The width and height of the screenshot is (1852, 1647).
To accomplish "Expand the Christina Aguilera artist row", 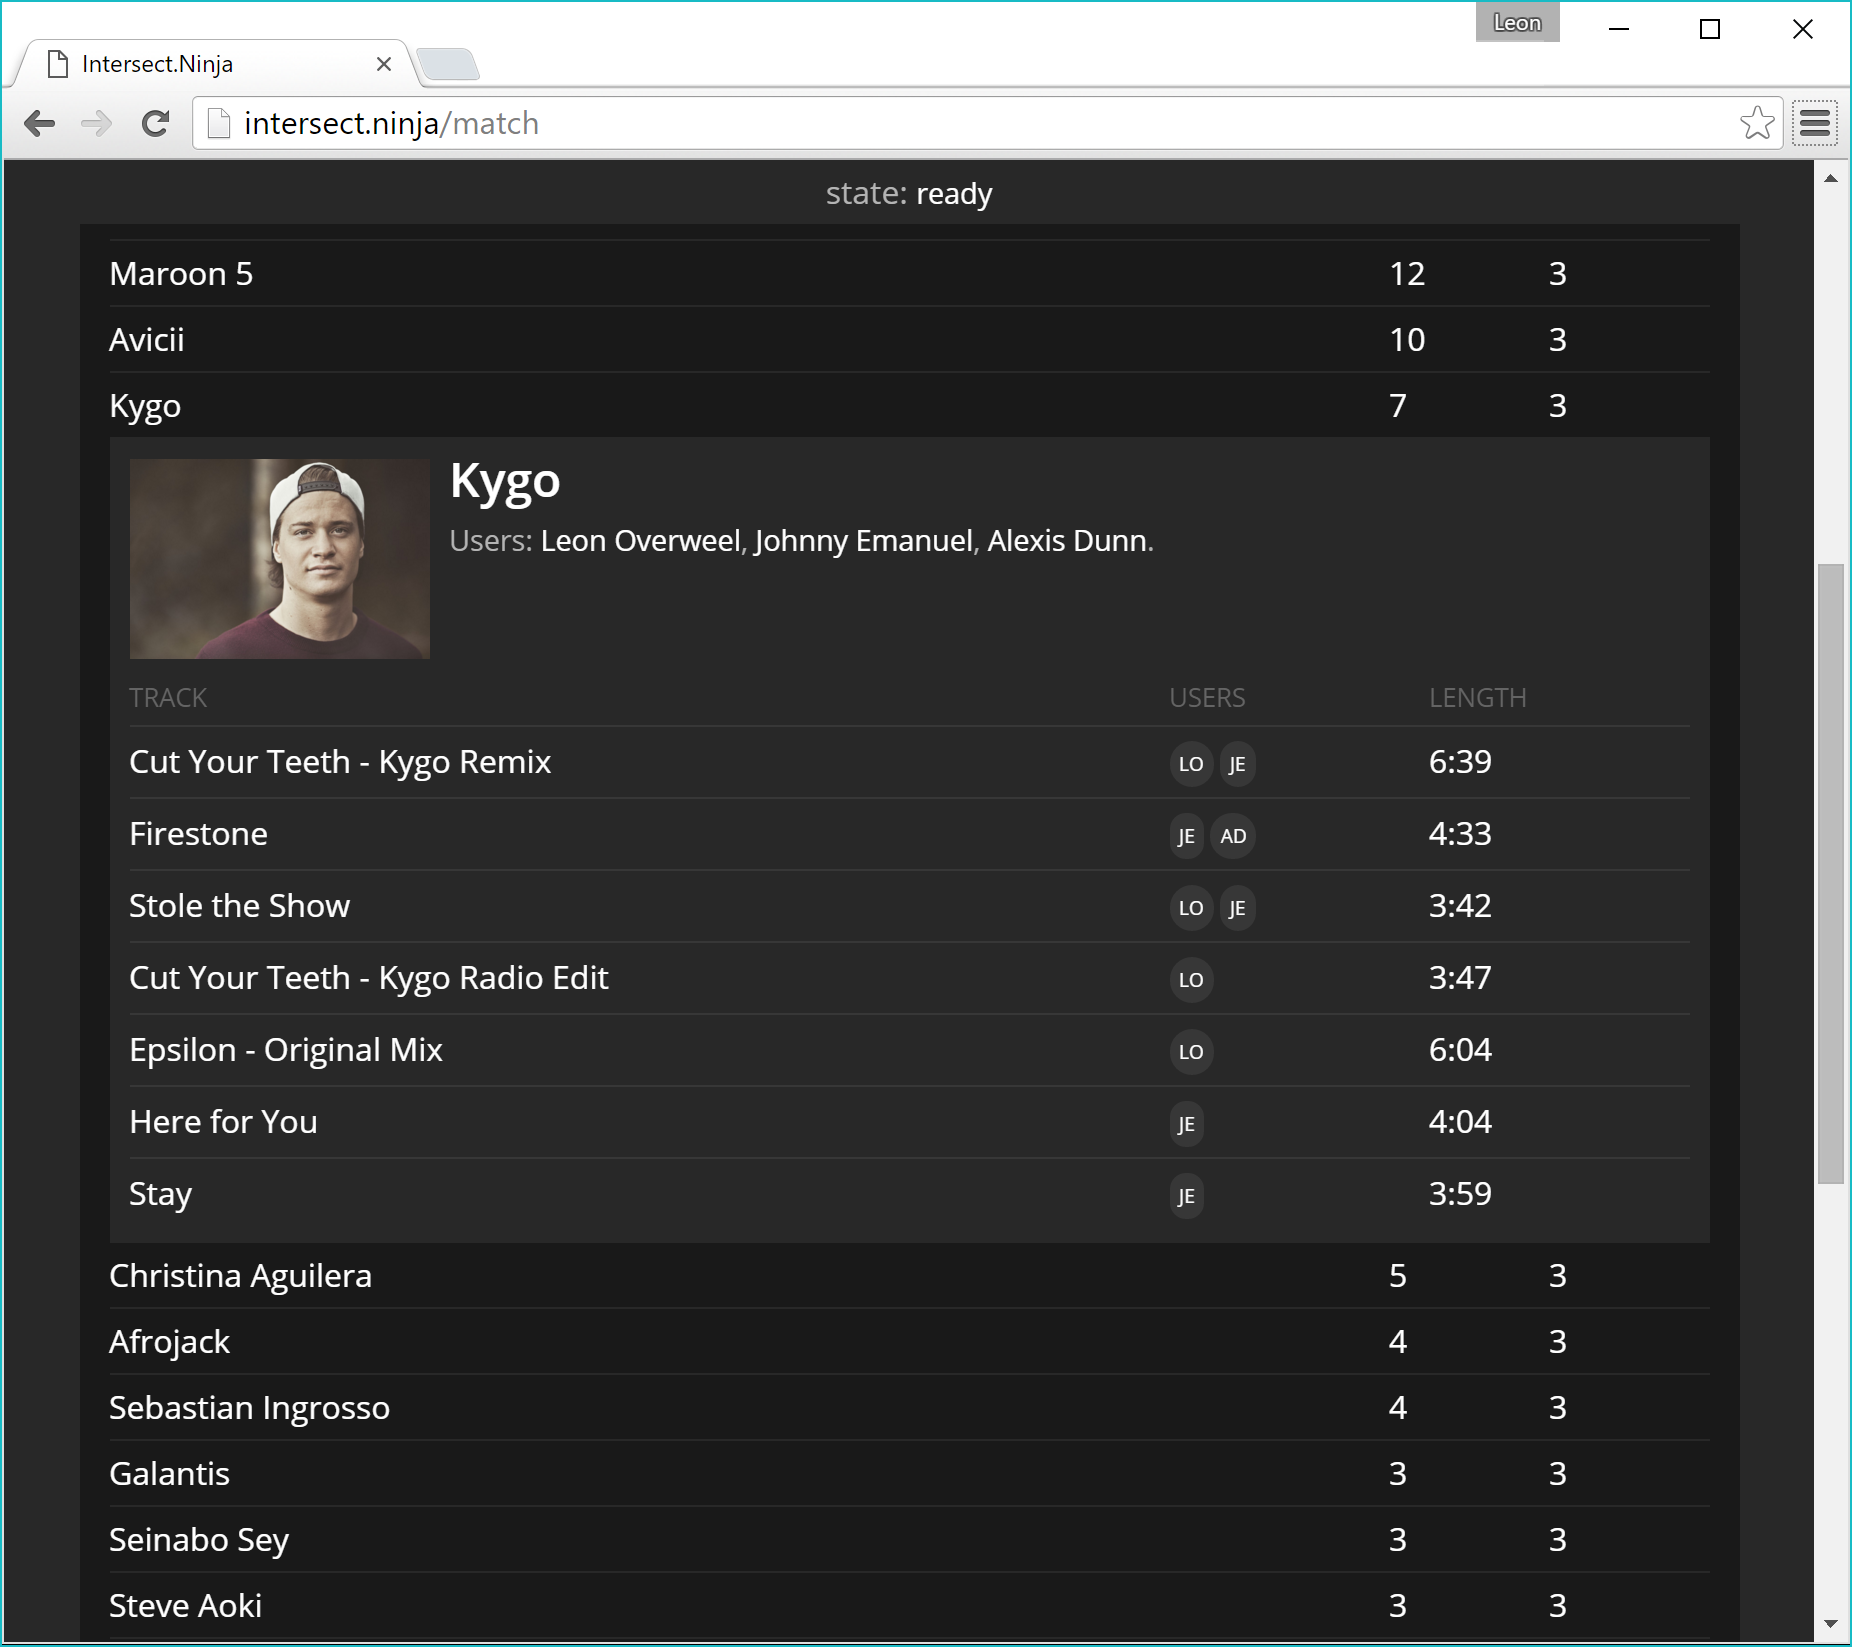I will pyautogui.click(x=909, y=1275).
